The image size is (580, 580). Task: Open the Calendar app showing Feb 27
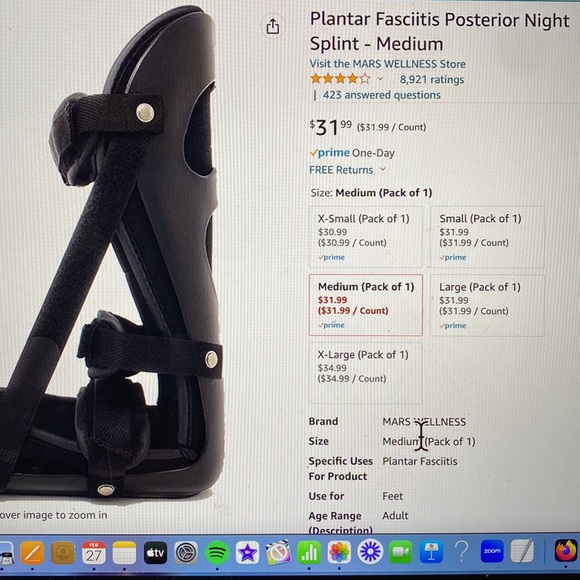(x=94, y=553)
